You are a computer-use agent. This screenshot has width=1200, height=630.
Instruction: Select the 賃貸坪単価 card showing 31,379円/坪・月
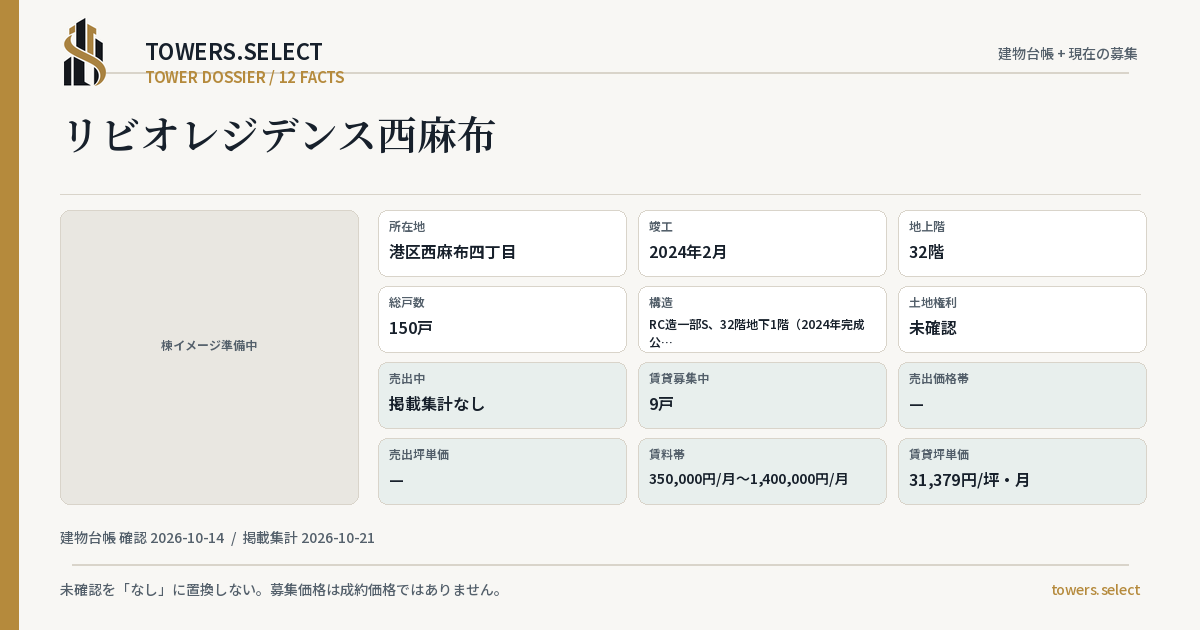click(x=1022, y=471)
